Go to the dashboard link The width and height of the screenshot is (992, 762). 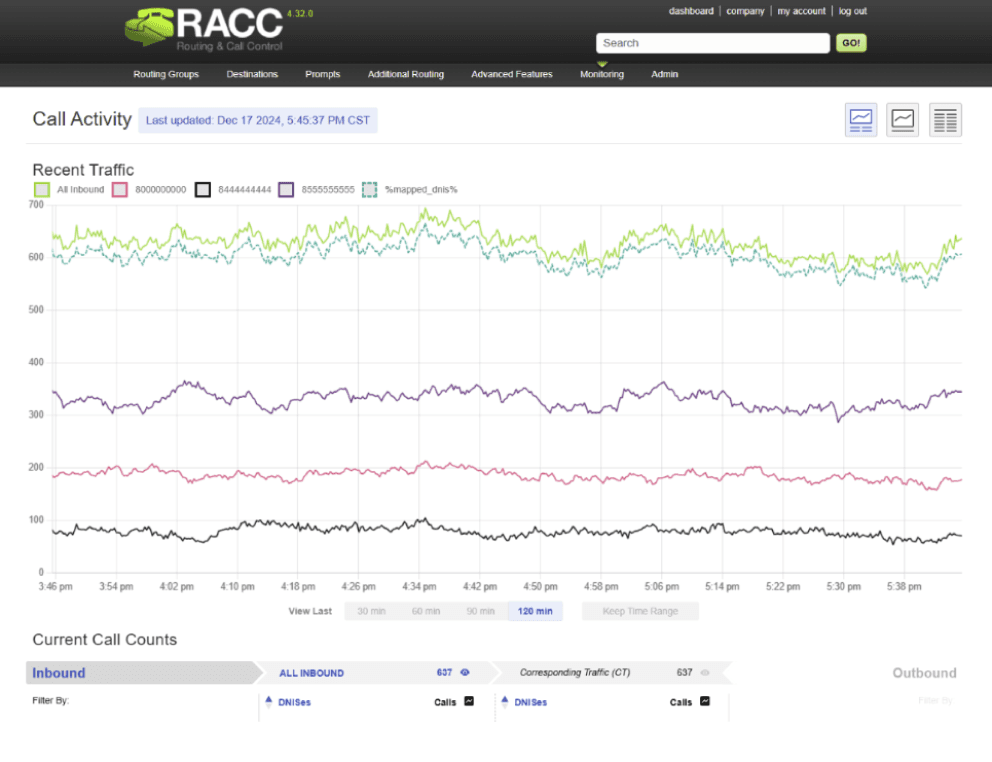point(691,11)
